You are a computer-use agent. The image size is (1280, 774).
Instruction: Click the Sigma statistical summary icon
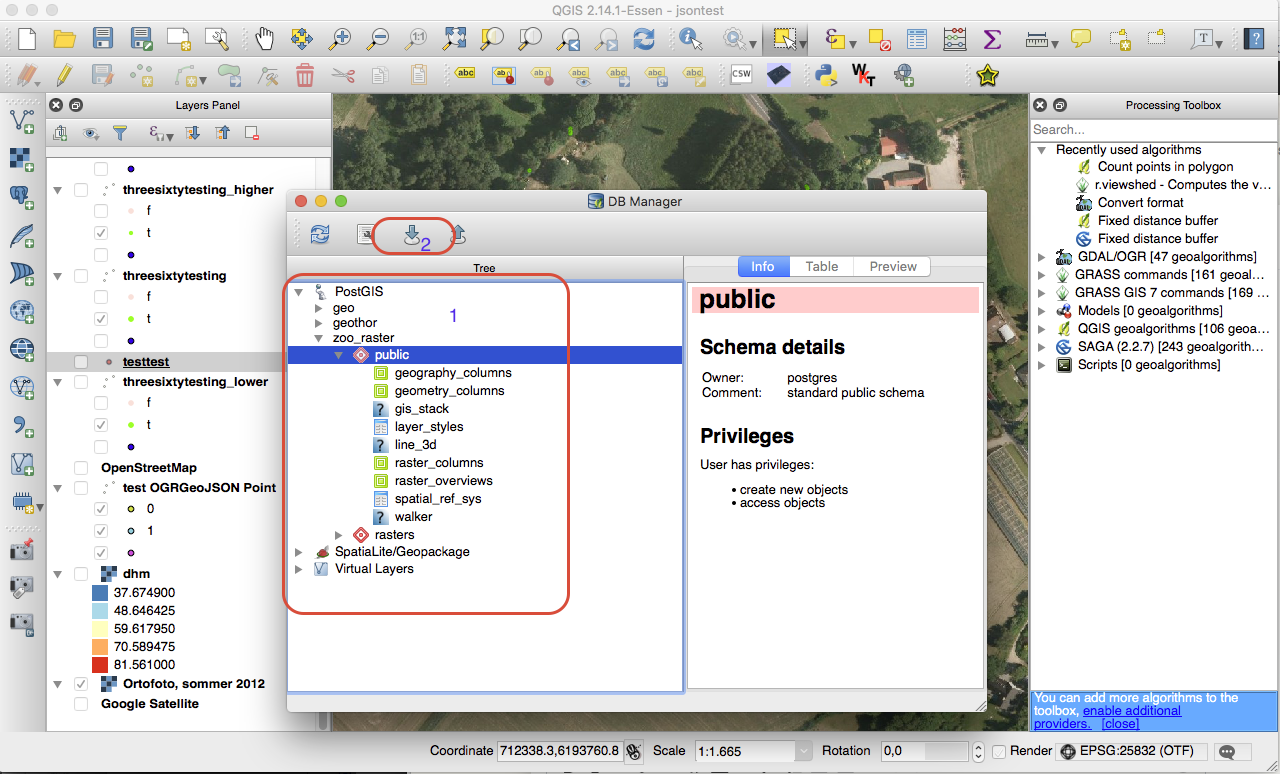pyautogui.click(x=992, y=39)
